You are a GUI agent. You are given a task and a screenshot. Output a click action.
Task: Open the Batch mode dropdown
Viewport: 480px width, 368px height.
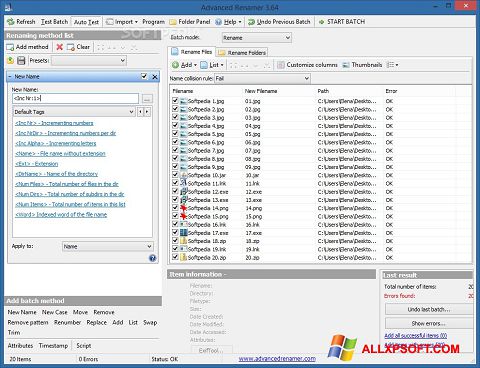[x=257, y=38]
